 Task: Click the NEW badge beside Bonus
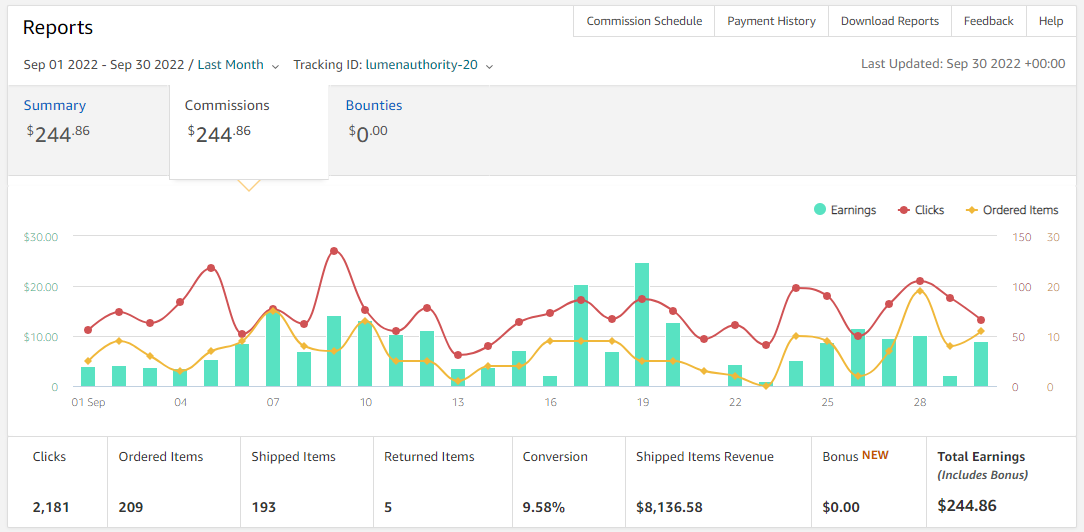tap(875, 455)
